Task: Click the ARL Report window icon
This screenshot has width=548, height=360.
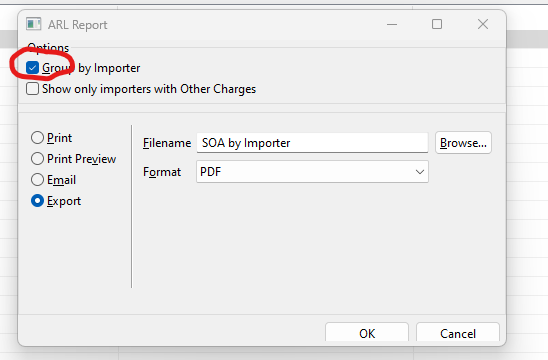Action: (x=34, y=24)
